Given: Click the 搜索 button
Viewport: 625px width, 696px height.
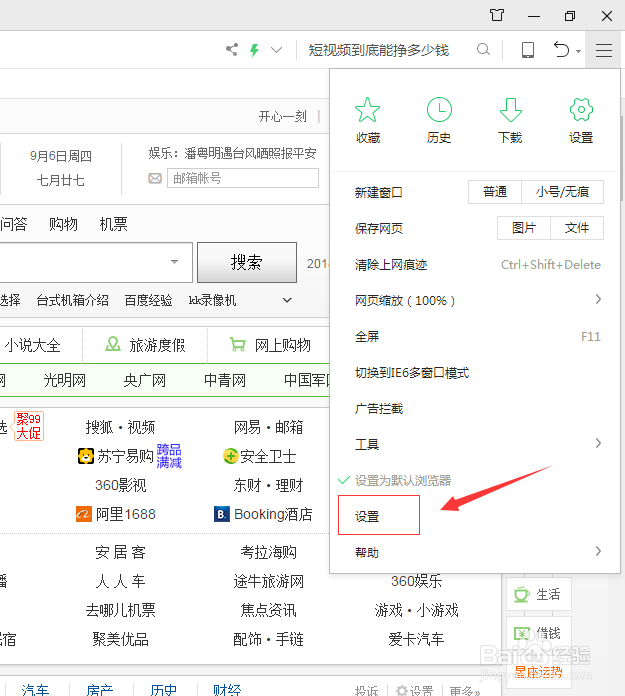Looking at the screenshot, I should click(x=247, y=262).
